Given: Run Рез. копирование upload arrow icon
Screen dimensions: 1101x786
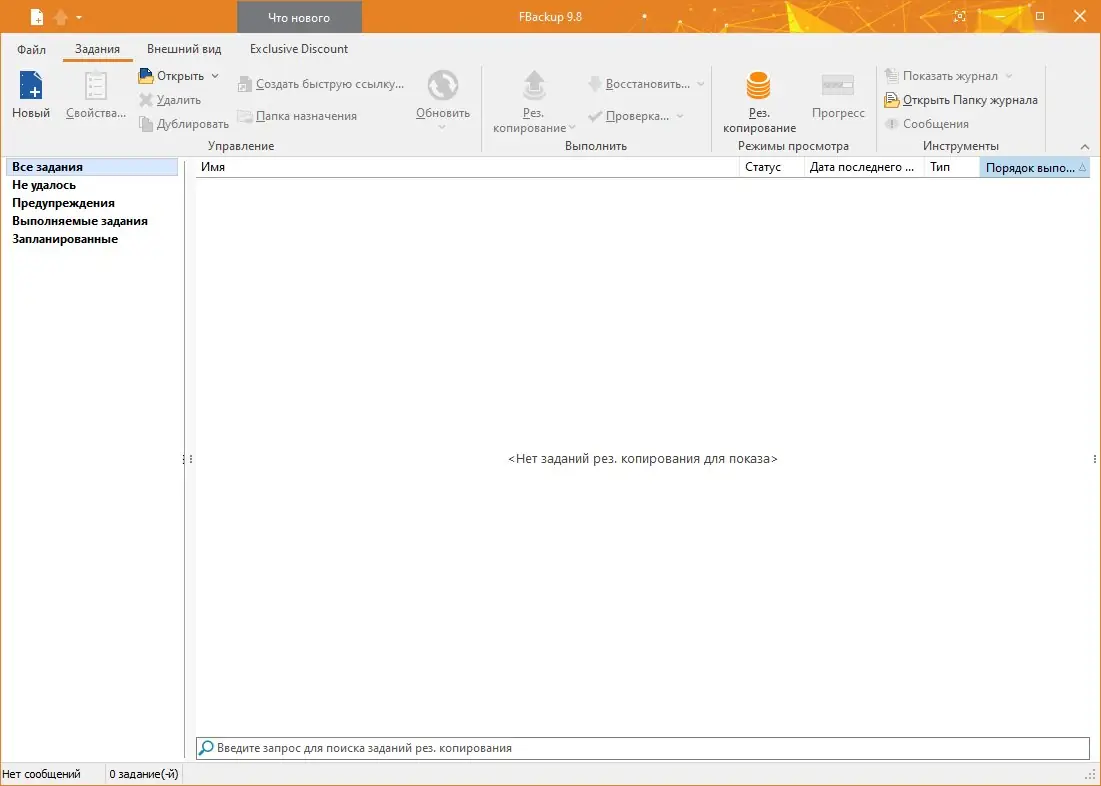Looking at the screenshot, I should (534, 86).
